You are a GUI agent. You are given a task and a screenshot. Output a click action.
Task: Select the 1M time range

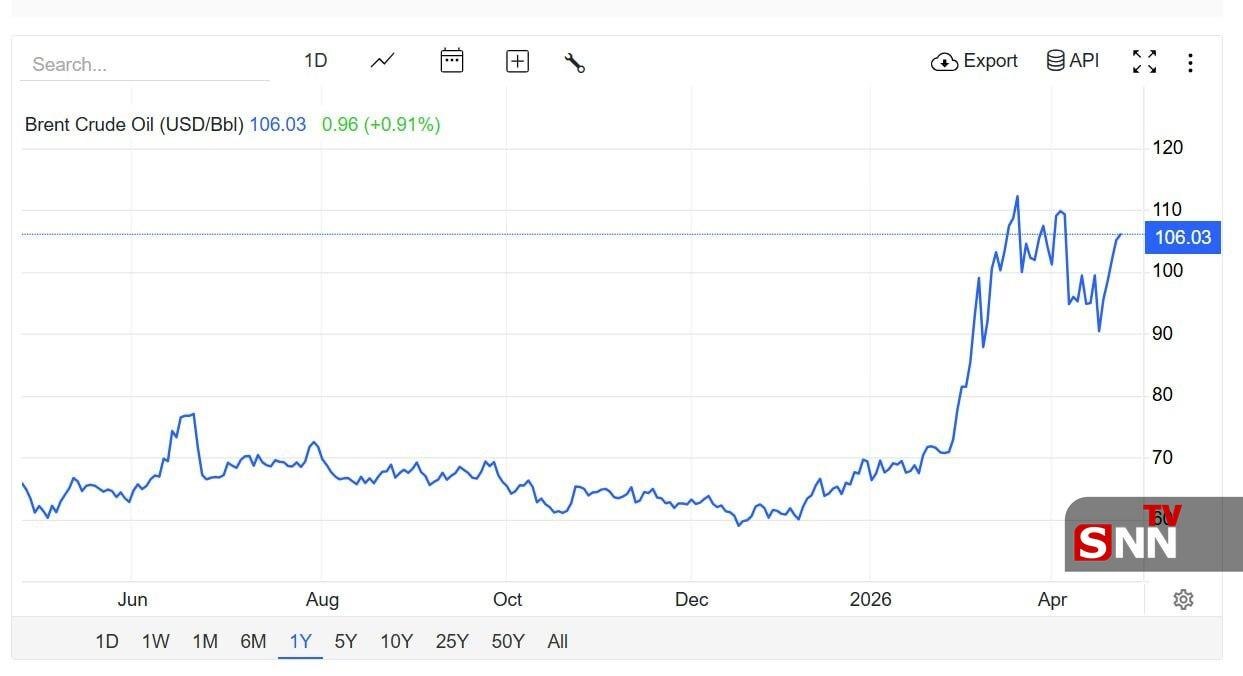205,642
